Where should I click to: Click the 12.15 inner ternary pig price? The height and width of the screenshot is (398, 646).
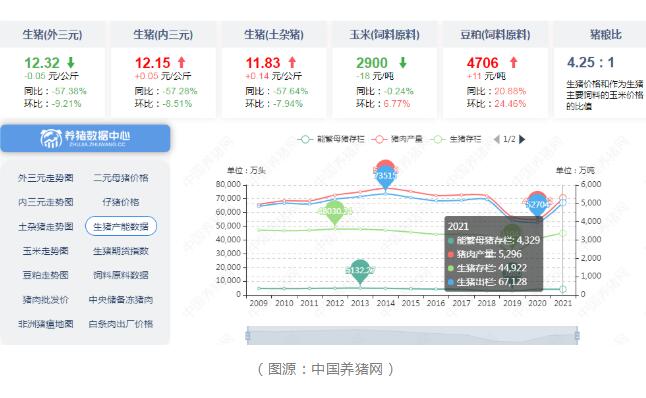[x=152, y=63]
